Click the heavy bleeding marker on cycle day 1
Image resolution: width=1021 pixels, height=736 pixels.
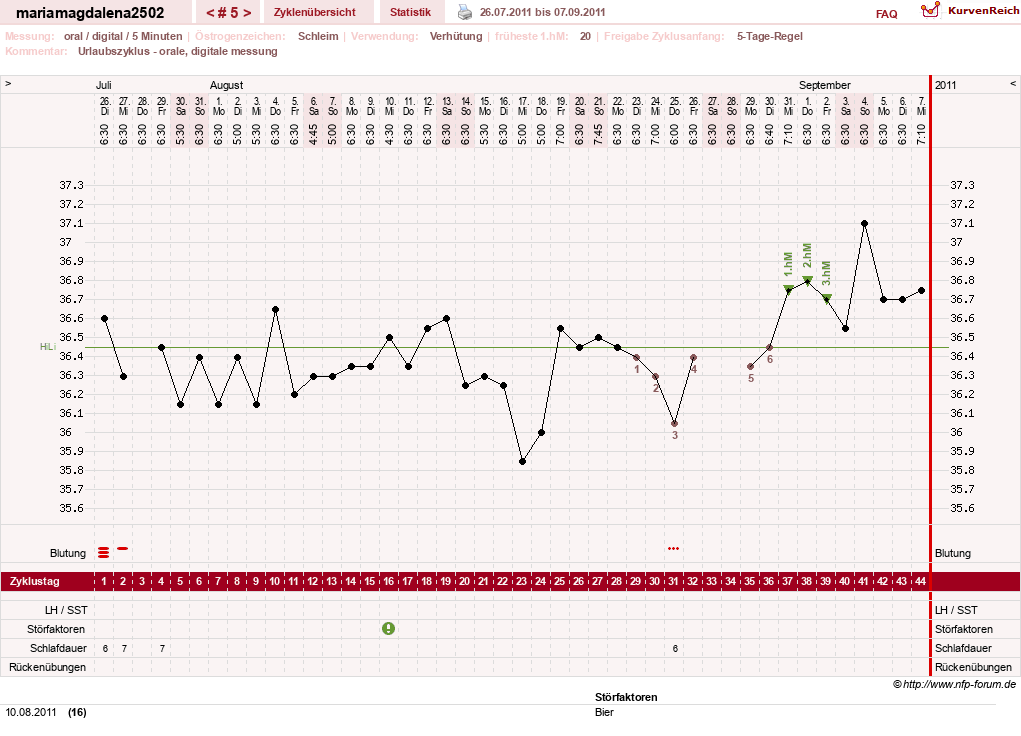(104, 552)
